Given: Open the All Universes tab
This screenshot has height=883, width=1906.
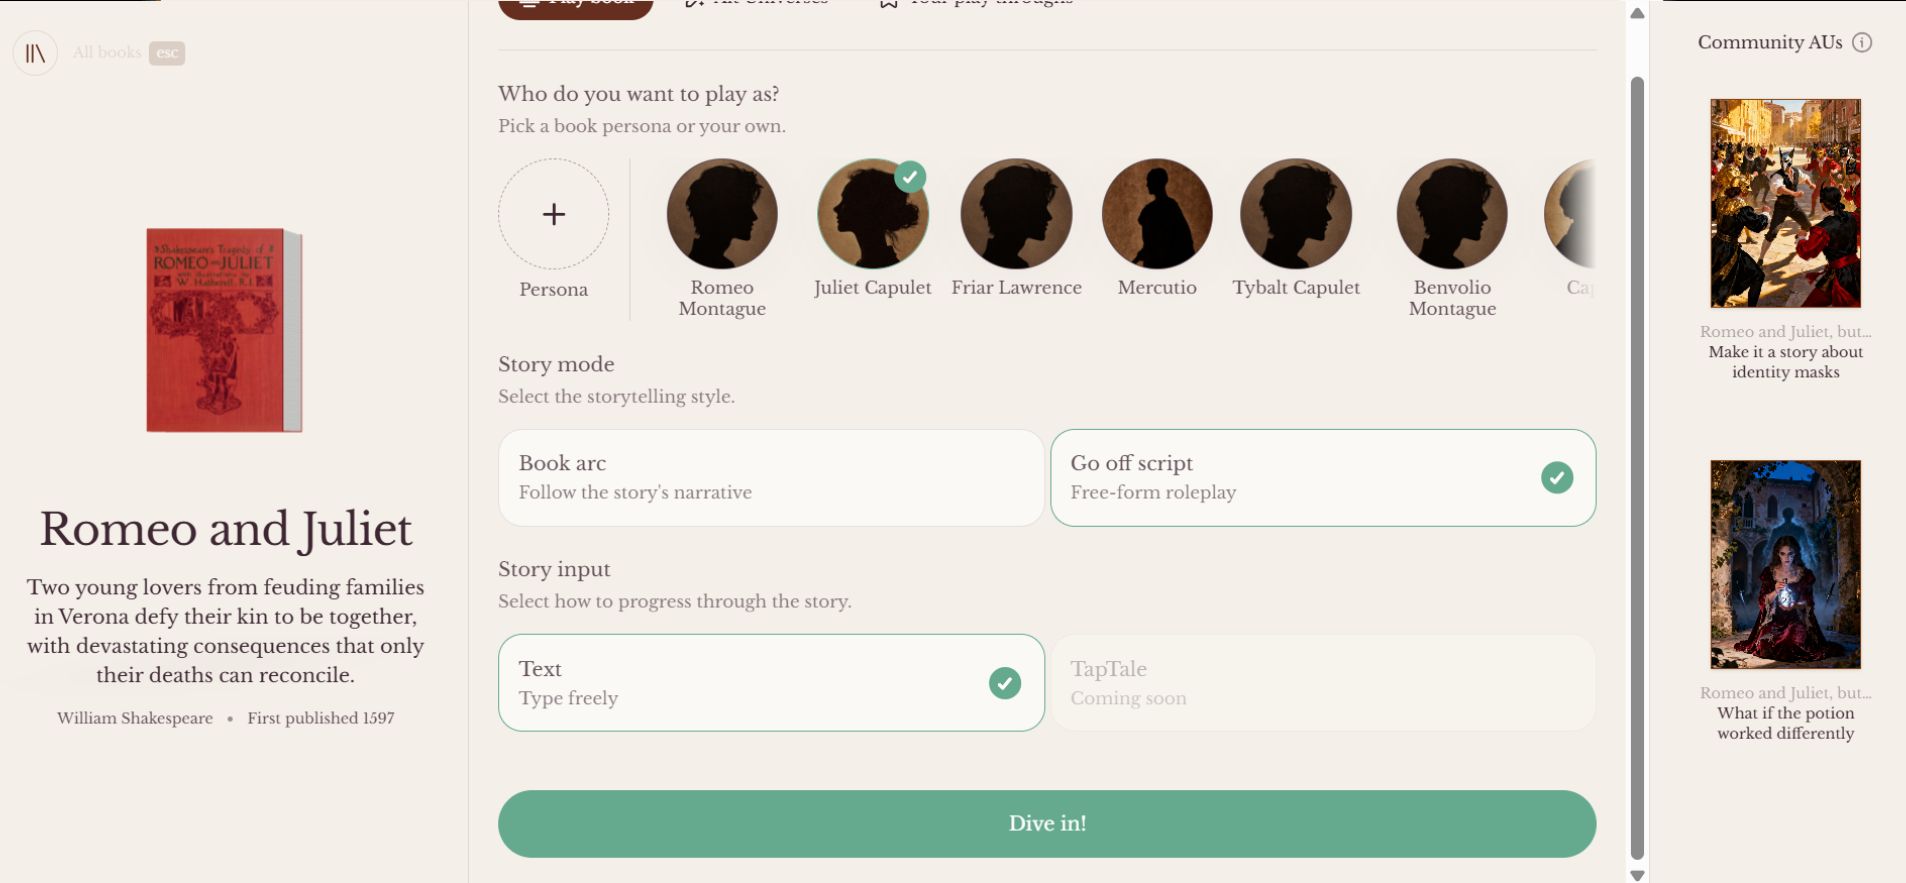Looking at the screenshot, I should pyautogui.click(x=758, y=2).
